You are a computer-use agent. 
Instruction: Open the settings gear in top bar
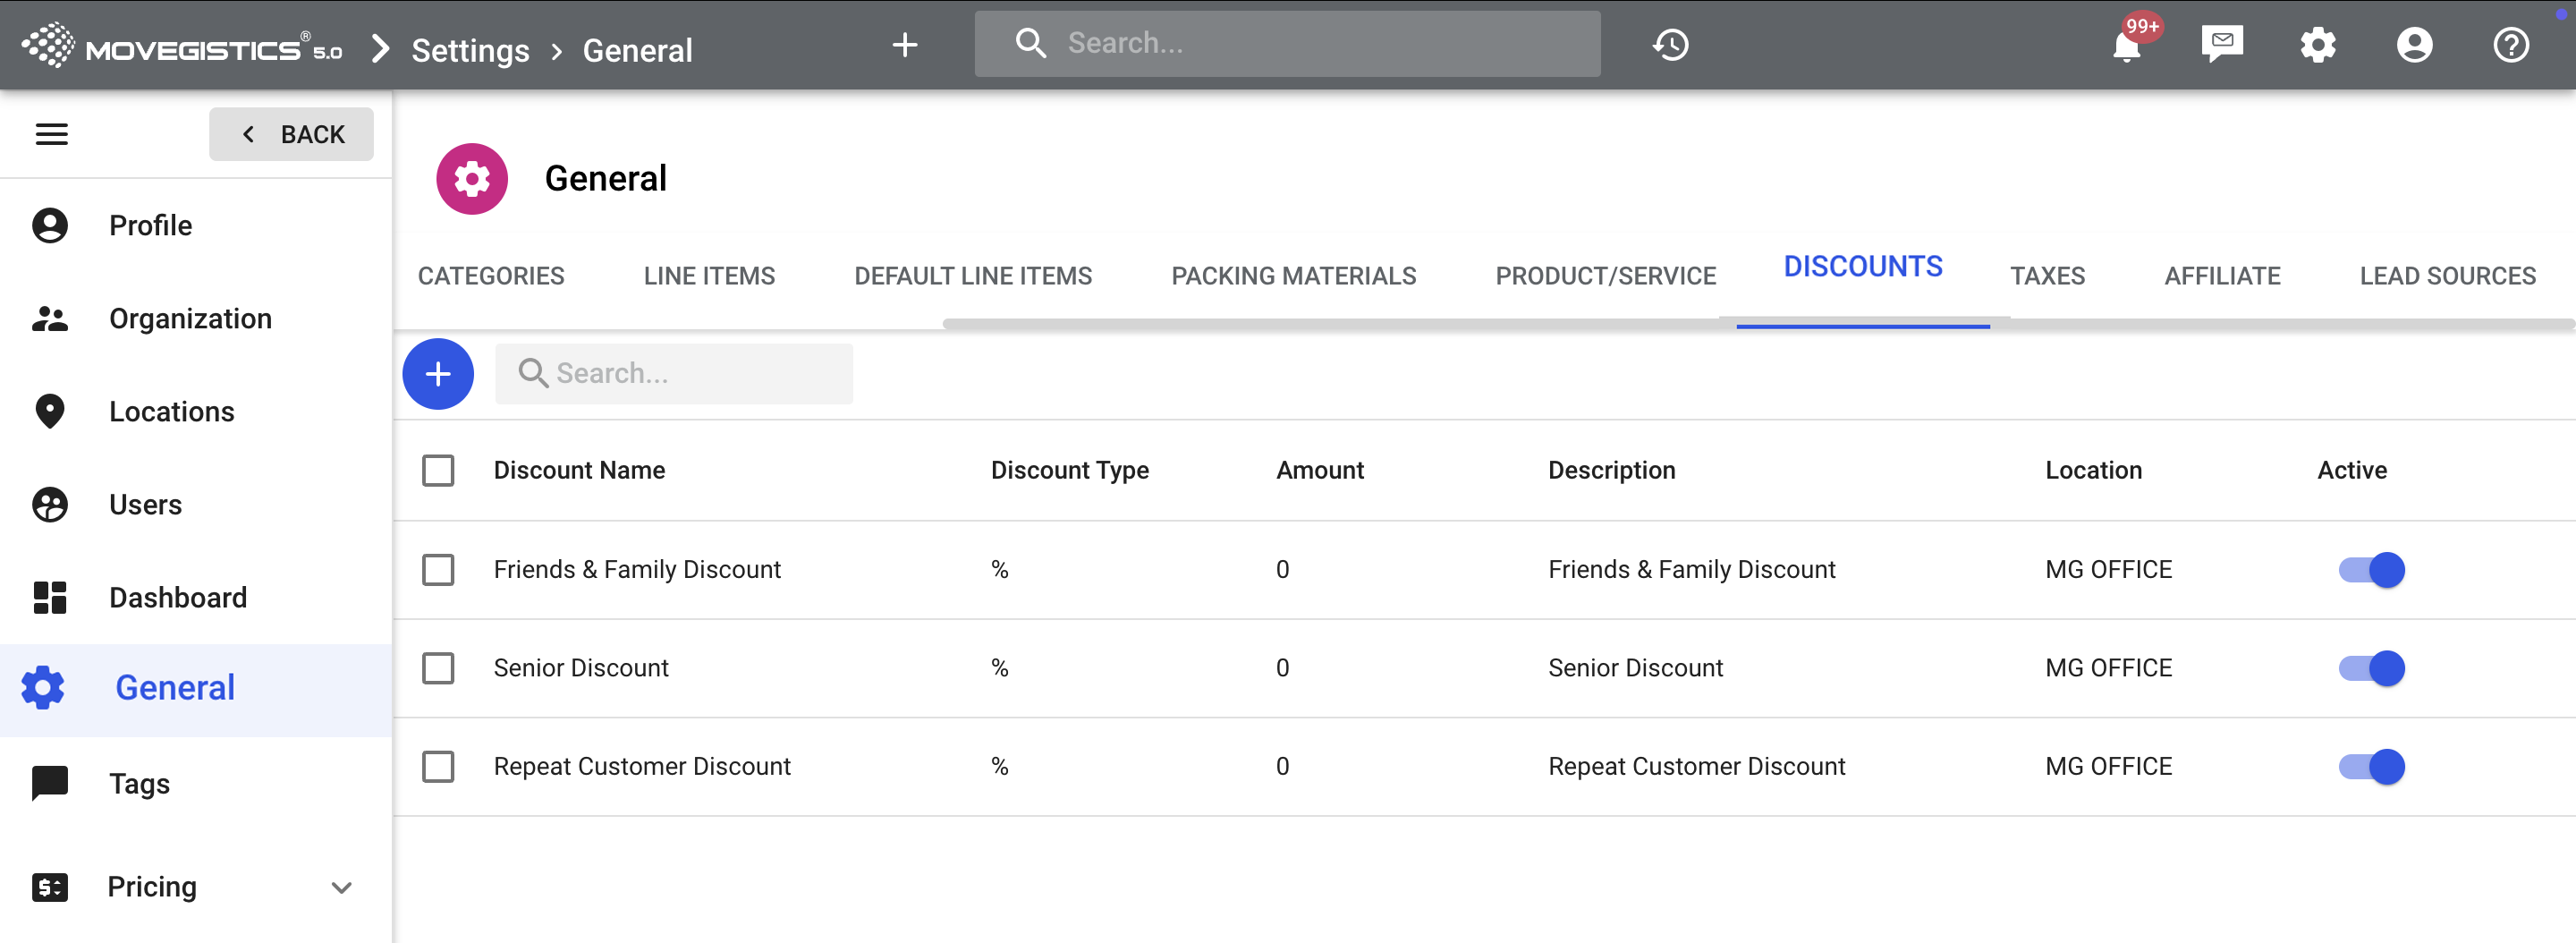tap(2317, 45)
